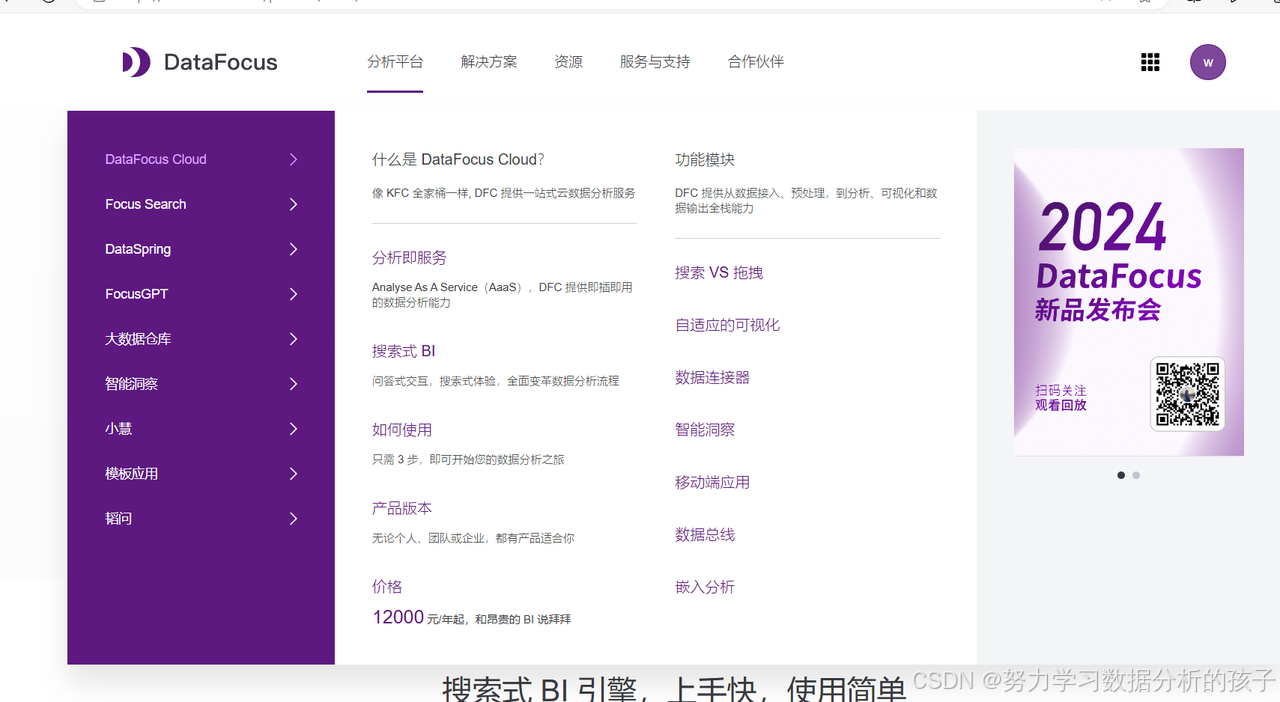The image size is (1280, 702).
Task: Expand chevron next to 小慧
Action: (293, 429)
